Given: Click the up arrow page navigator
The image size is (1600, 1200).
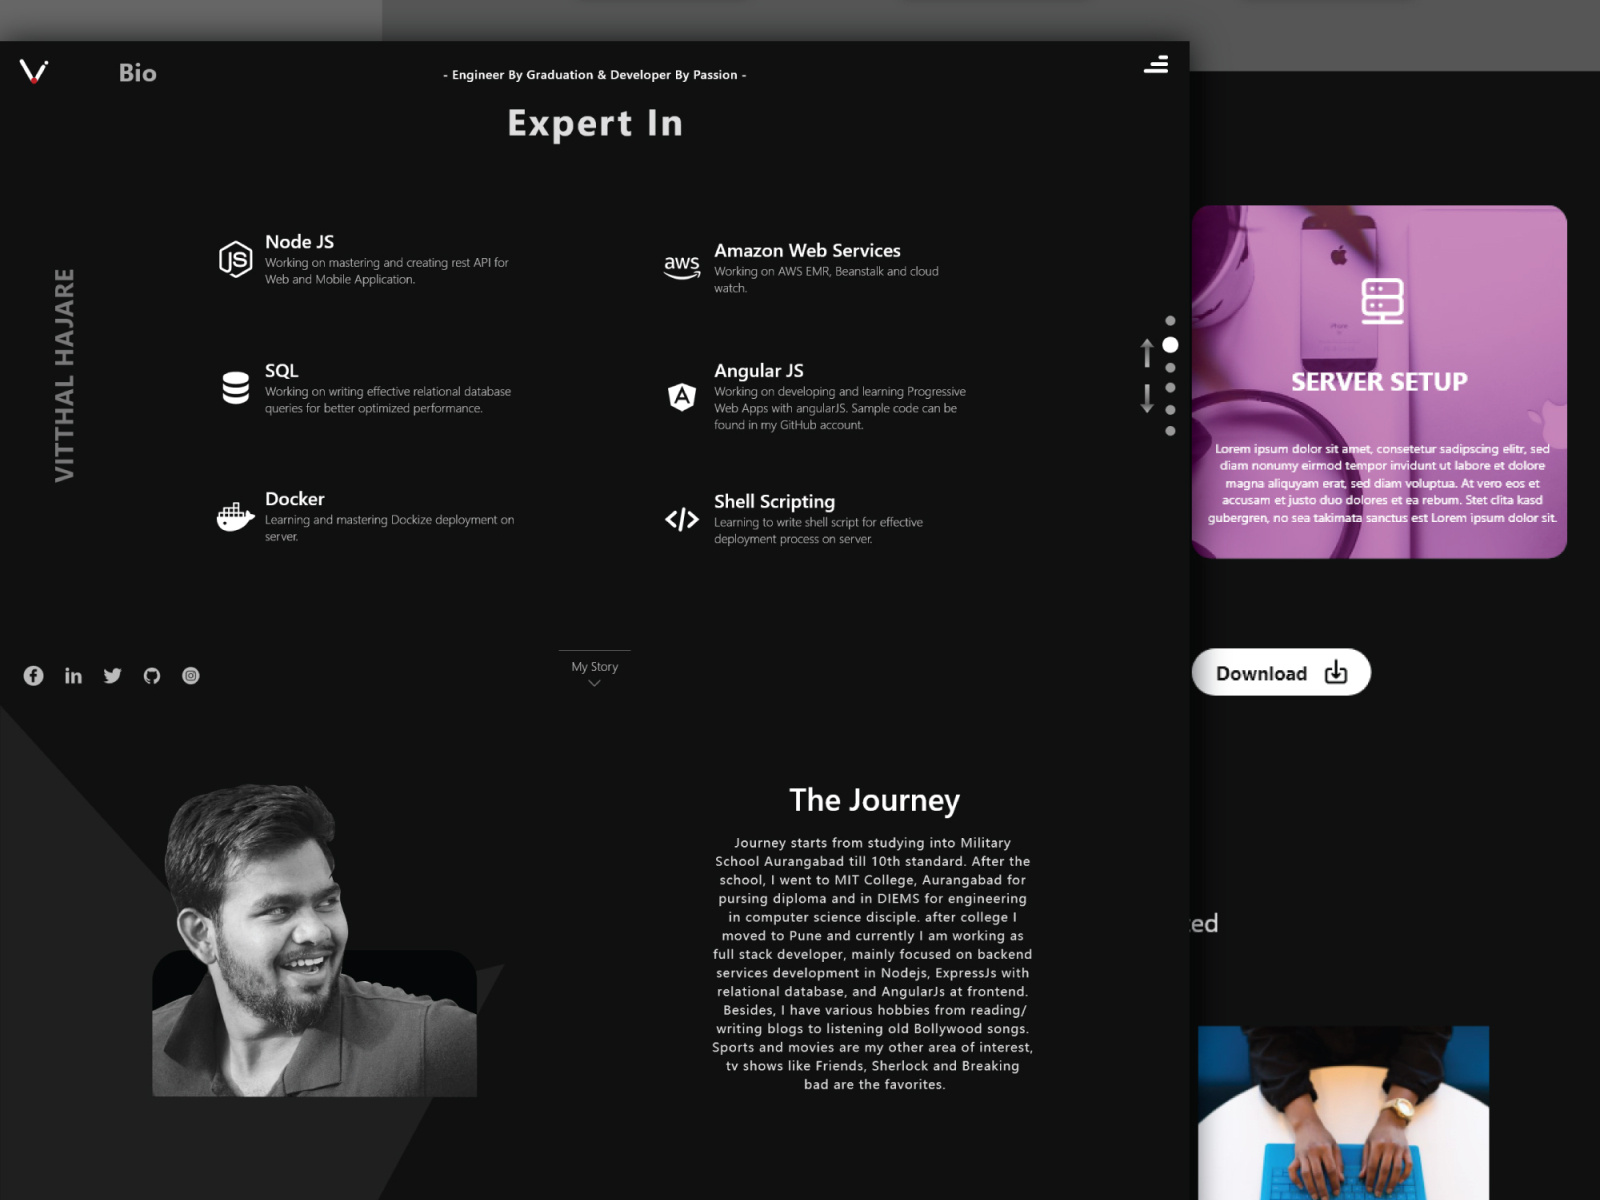Looking at the screenshot, I should (1147, 353).
